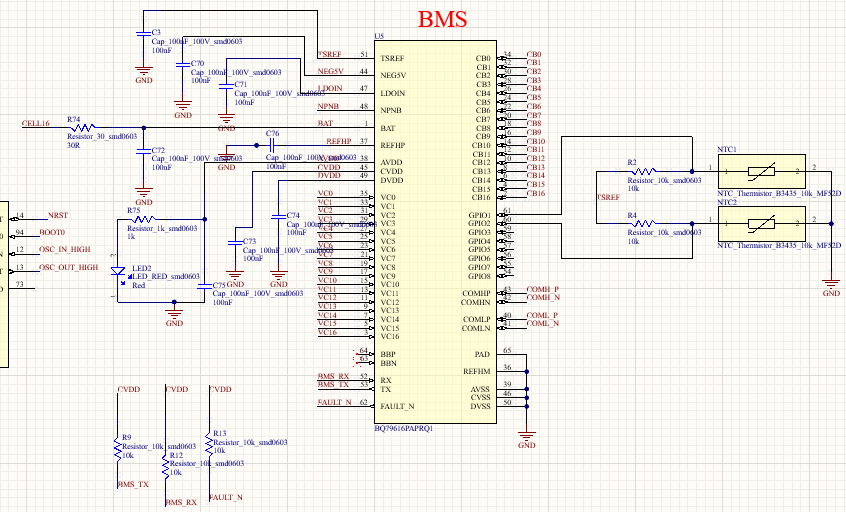This screenshot has height=512, width=846.
Task: Click the red VC16 net label
Action: 328,332
